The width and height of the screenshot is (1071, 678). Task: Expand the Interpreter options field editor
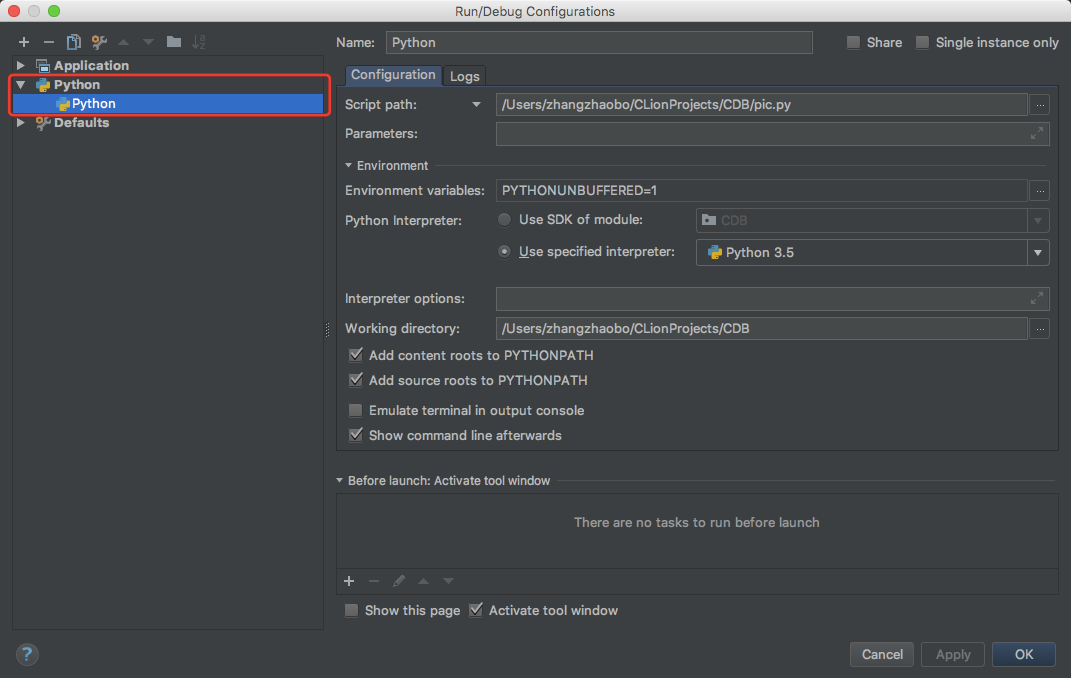point(1036,298)
